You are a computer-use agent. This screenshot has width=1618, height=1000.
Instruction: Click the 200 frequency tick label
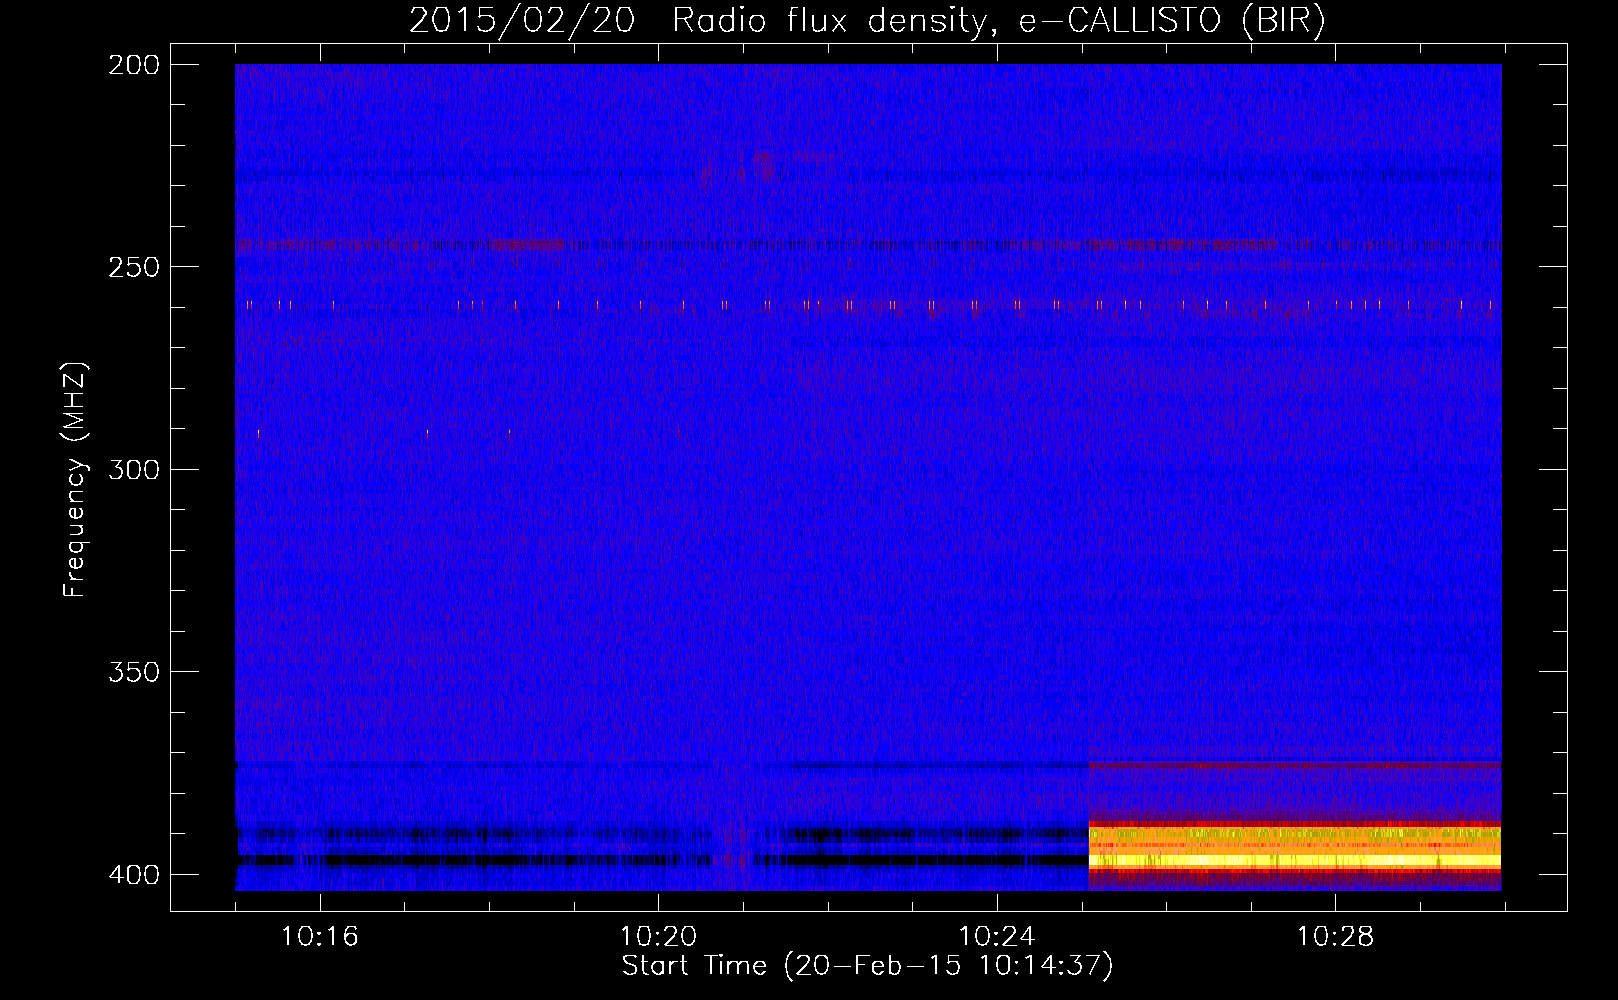(134, 65)
